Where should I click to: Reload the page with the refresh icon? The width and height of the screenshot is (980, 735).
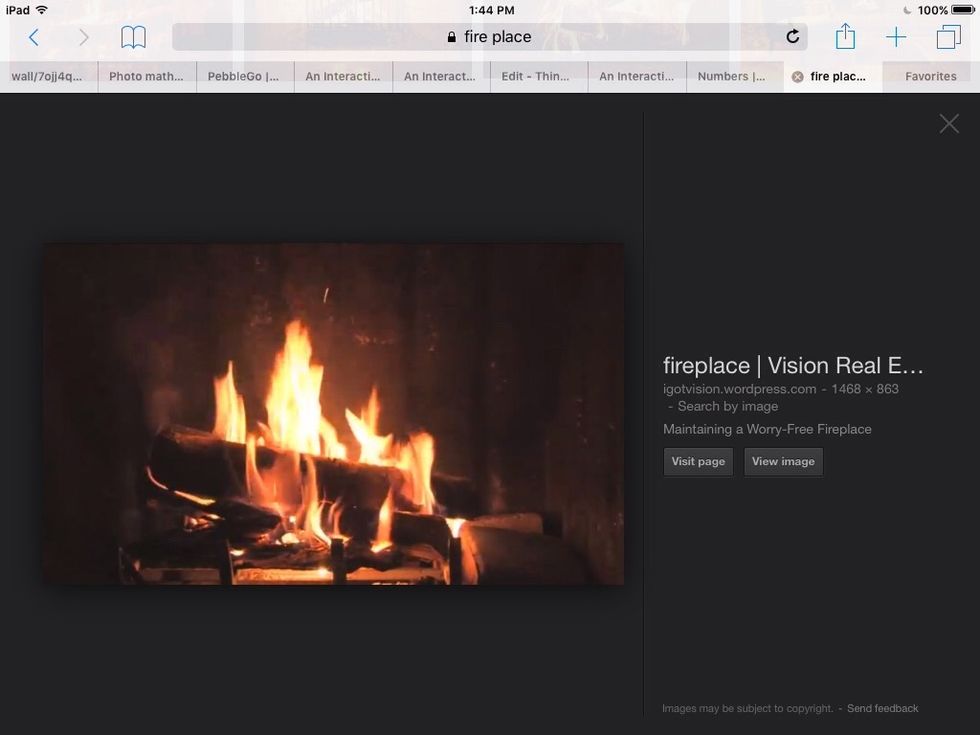[x=792, y=36]
